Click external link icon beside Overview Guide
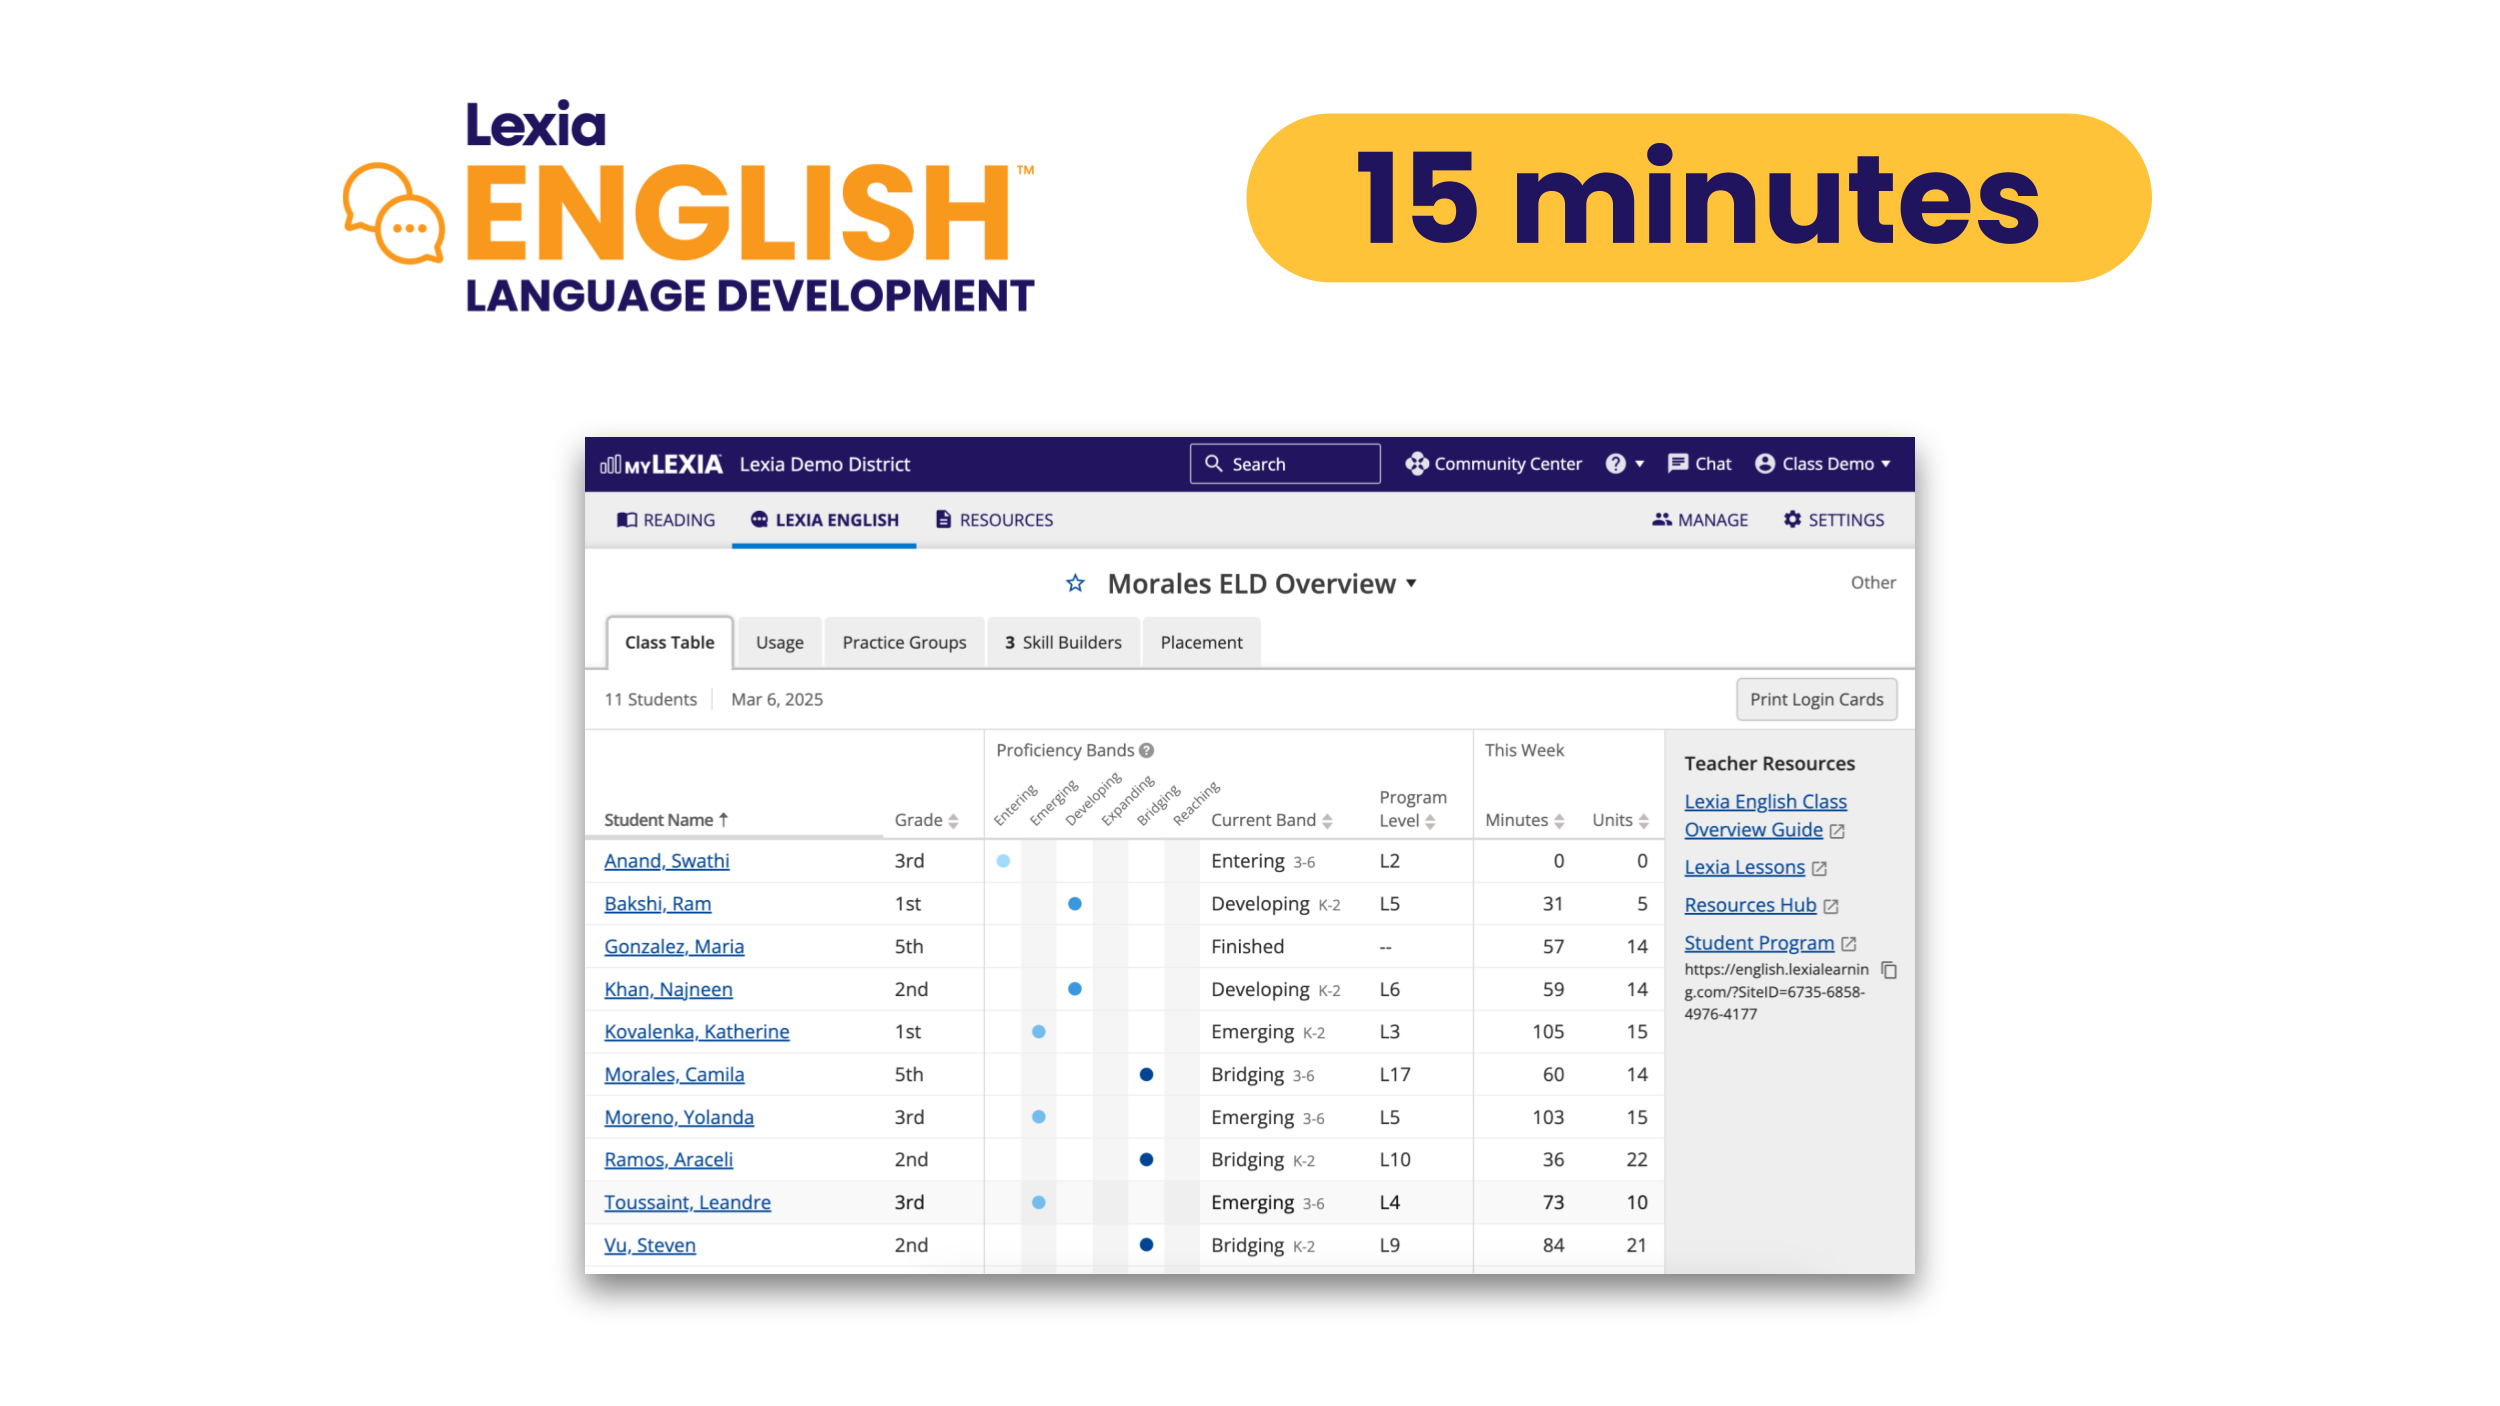The width and height of the screenshot is (2500, 1406). pyautogui.click(x=1837, y=831)
